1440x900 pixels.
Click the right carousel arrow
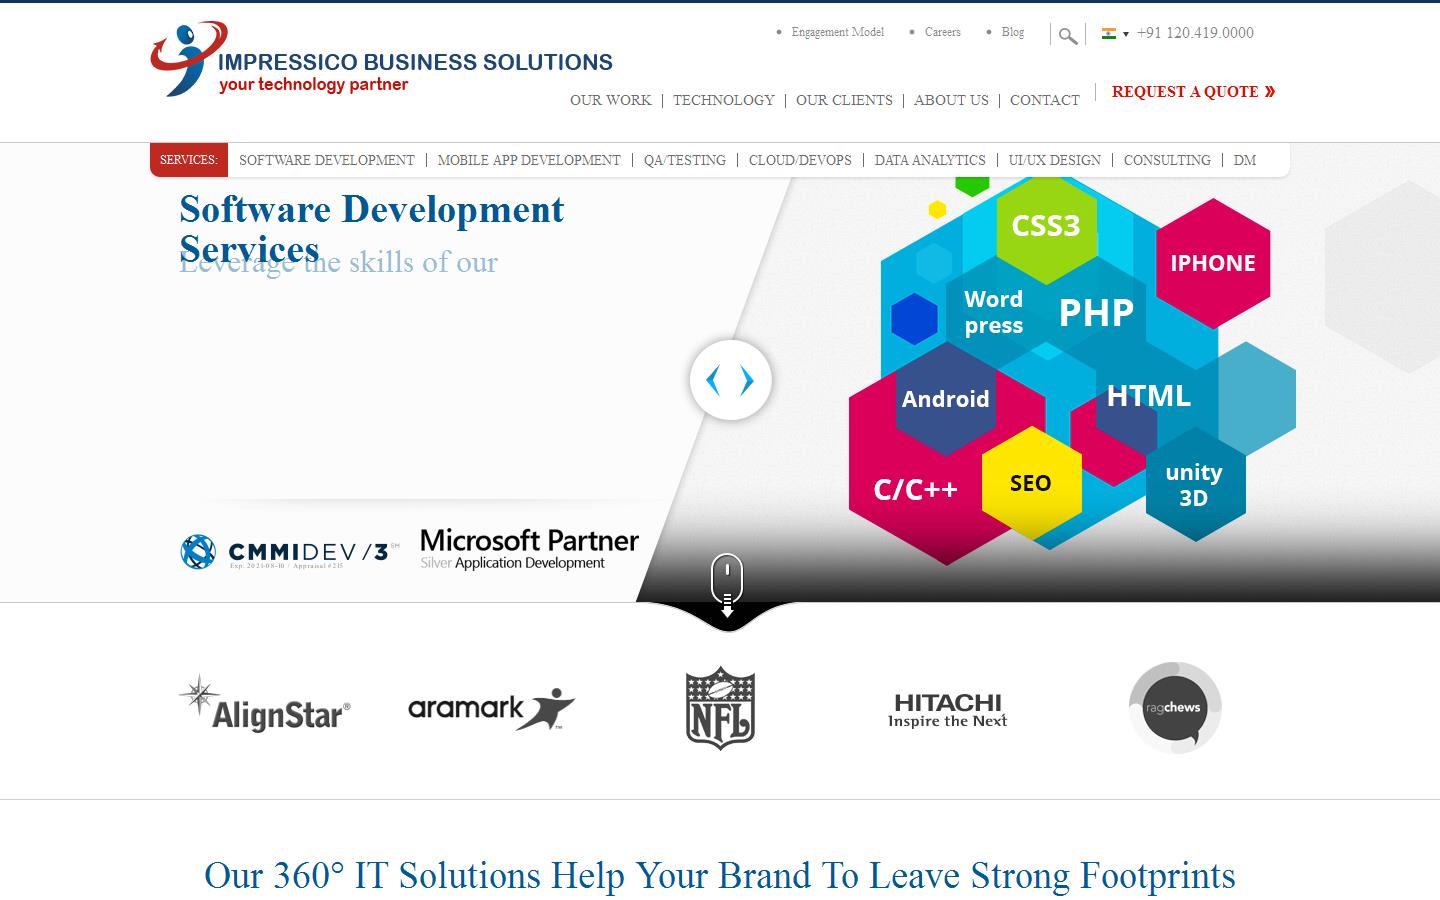point(746,380)
